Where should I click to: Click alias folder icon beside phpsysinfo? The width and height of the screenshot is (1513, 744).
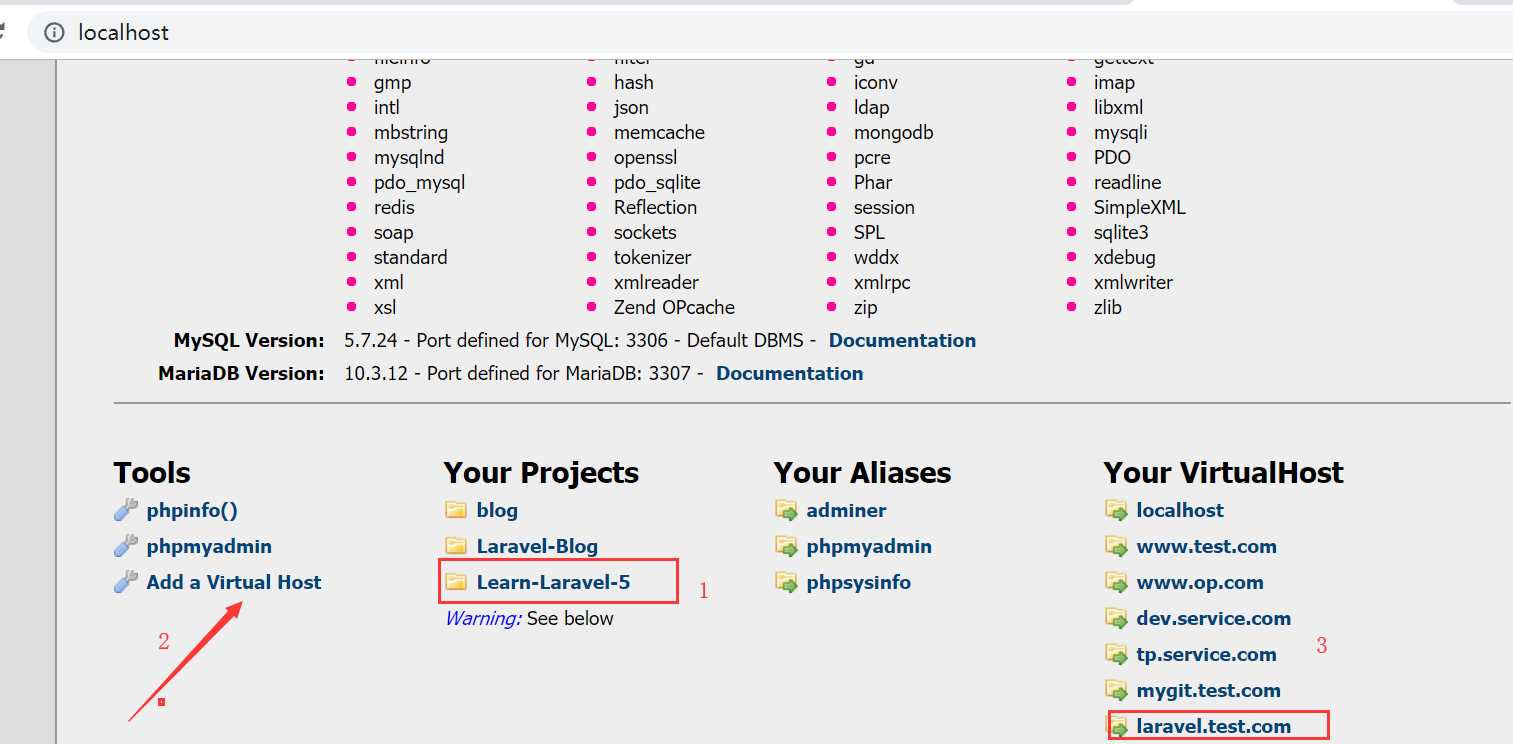pos(786,582)
